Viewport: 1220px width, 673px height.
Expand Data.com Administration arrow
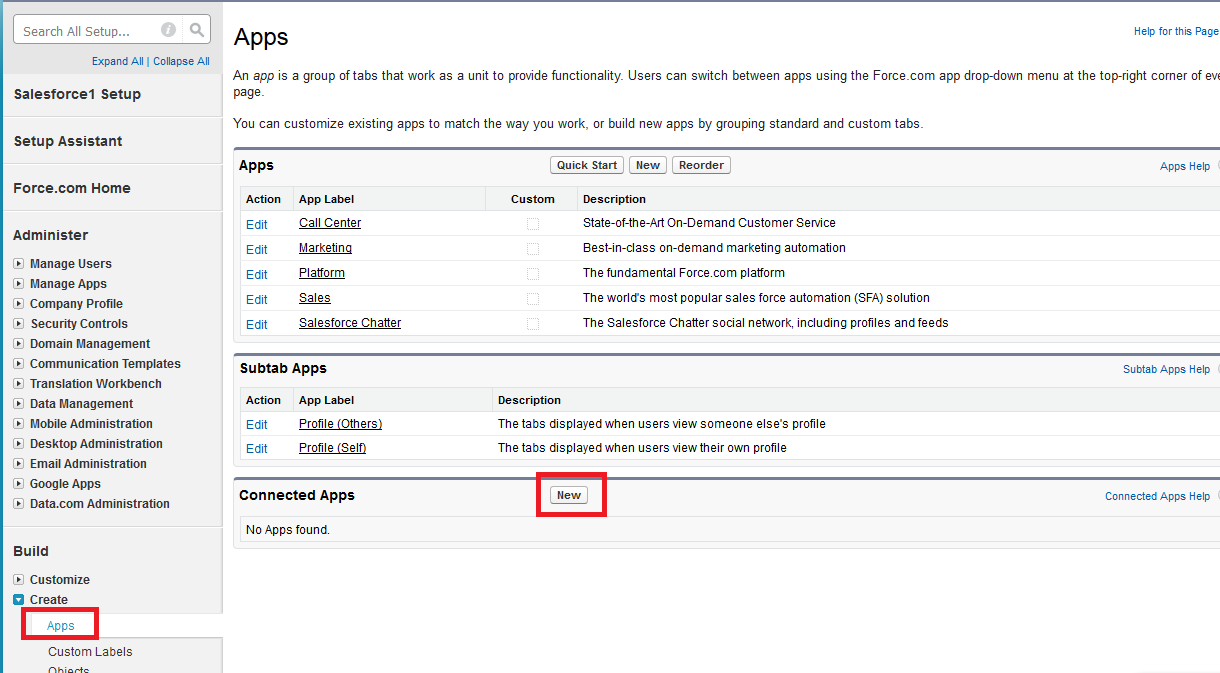(x=19, y=504)
